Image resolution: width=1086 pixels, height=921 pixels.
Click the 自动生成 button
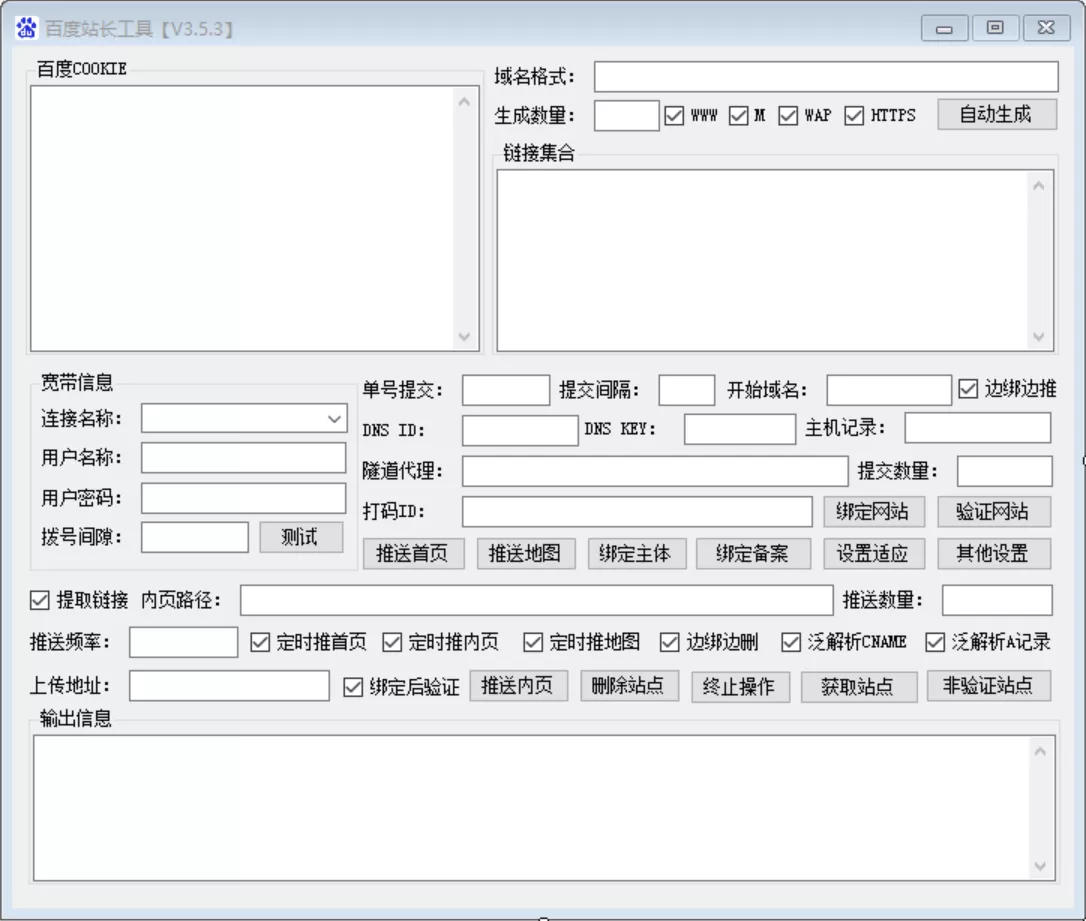point(997,114)
